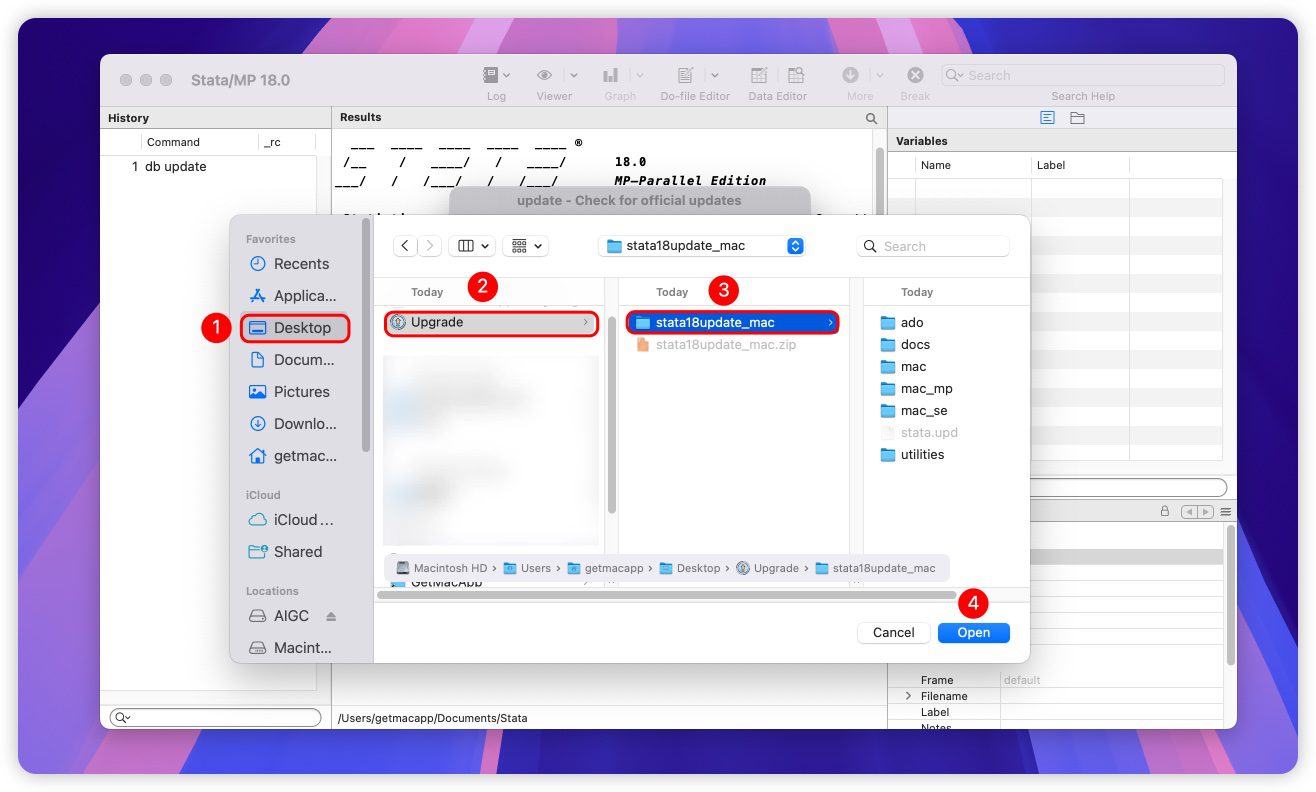
Task: Open the Do-file Editor
Action: pos(685,76)
